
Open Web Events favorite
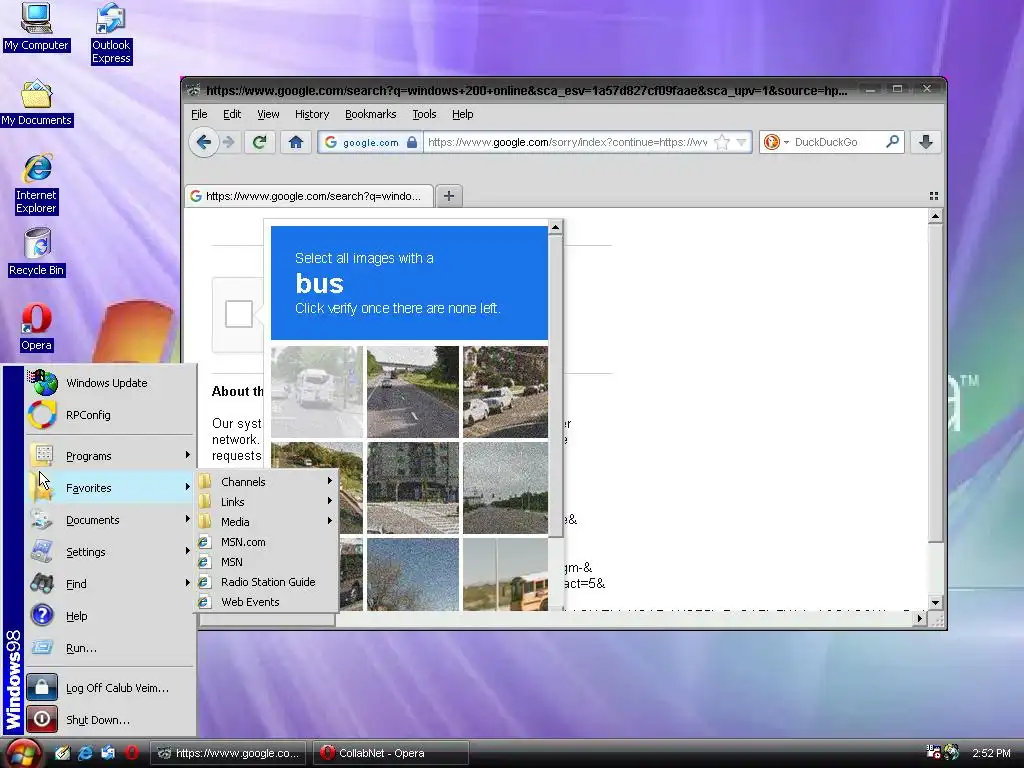pyautogui.click(x=266, y=602)
